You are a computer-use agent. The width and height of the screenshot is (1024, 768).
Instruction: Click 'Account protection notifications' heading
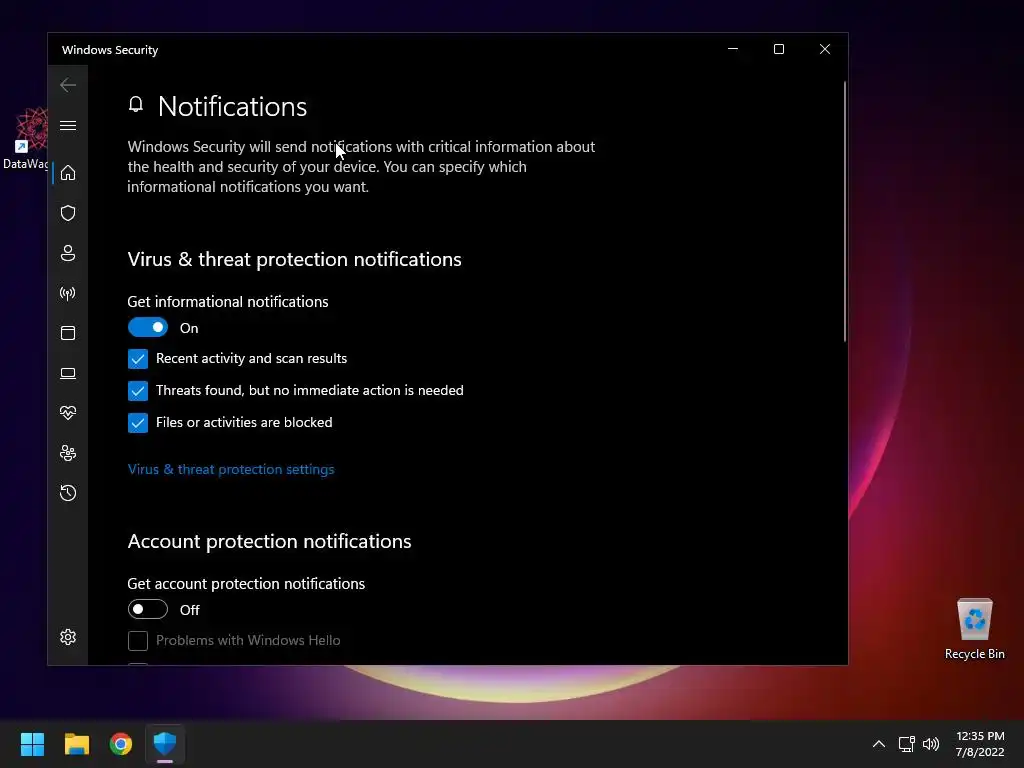point(269,541)
